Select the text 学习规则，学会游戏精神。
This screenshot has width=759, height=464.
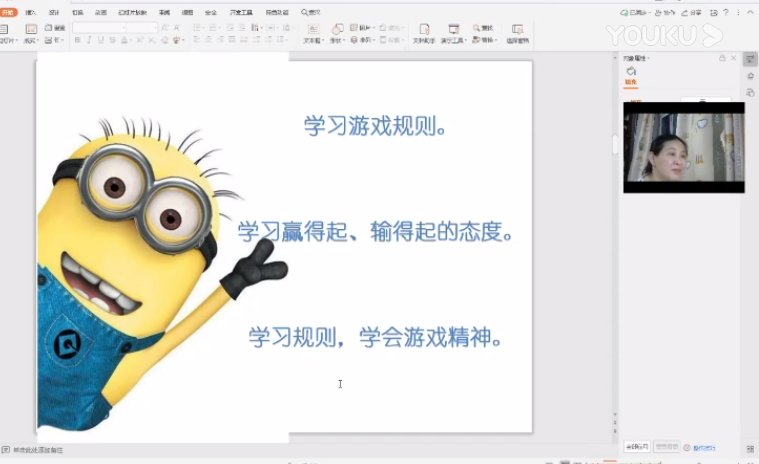click(376, 337)
